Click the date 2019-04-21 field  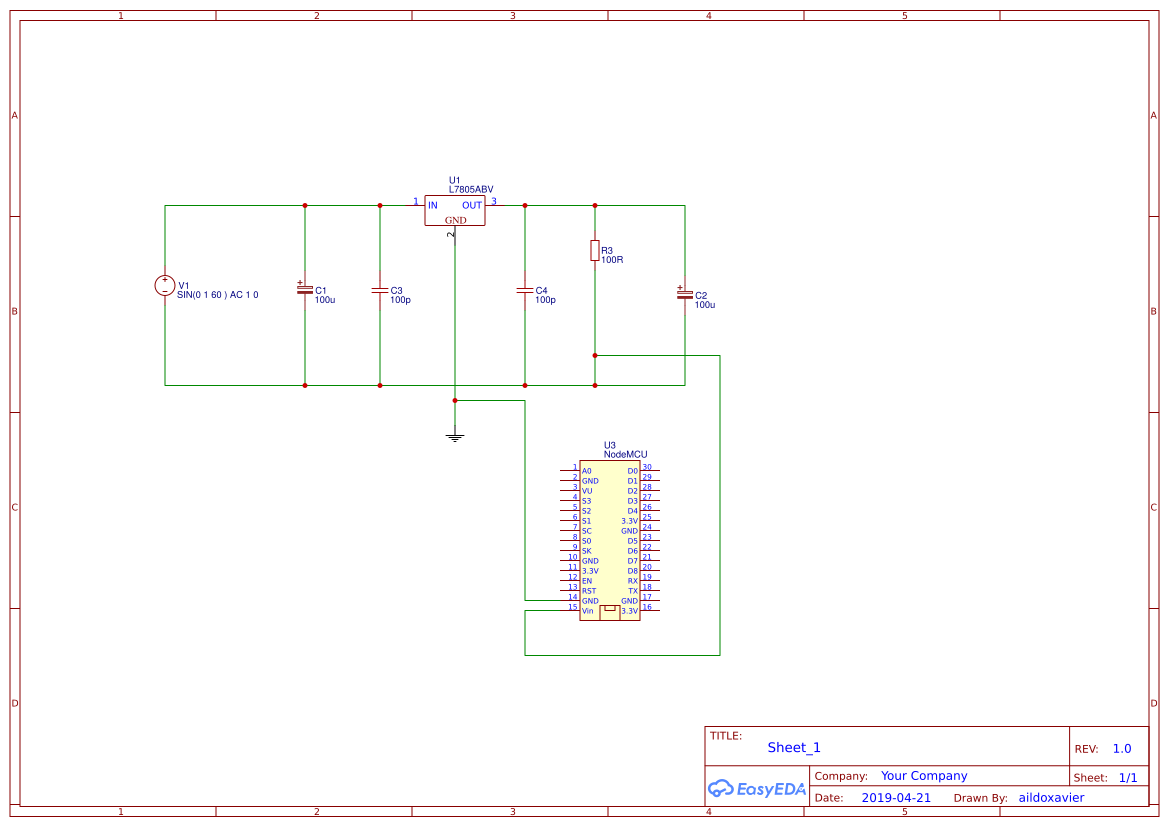897,797
